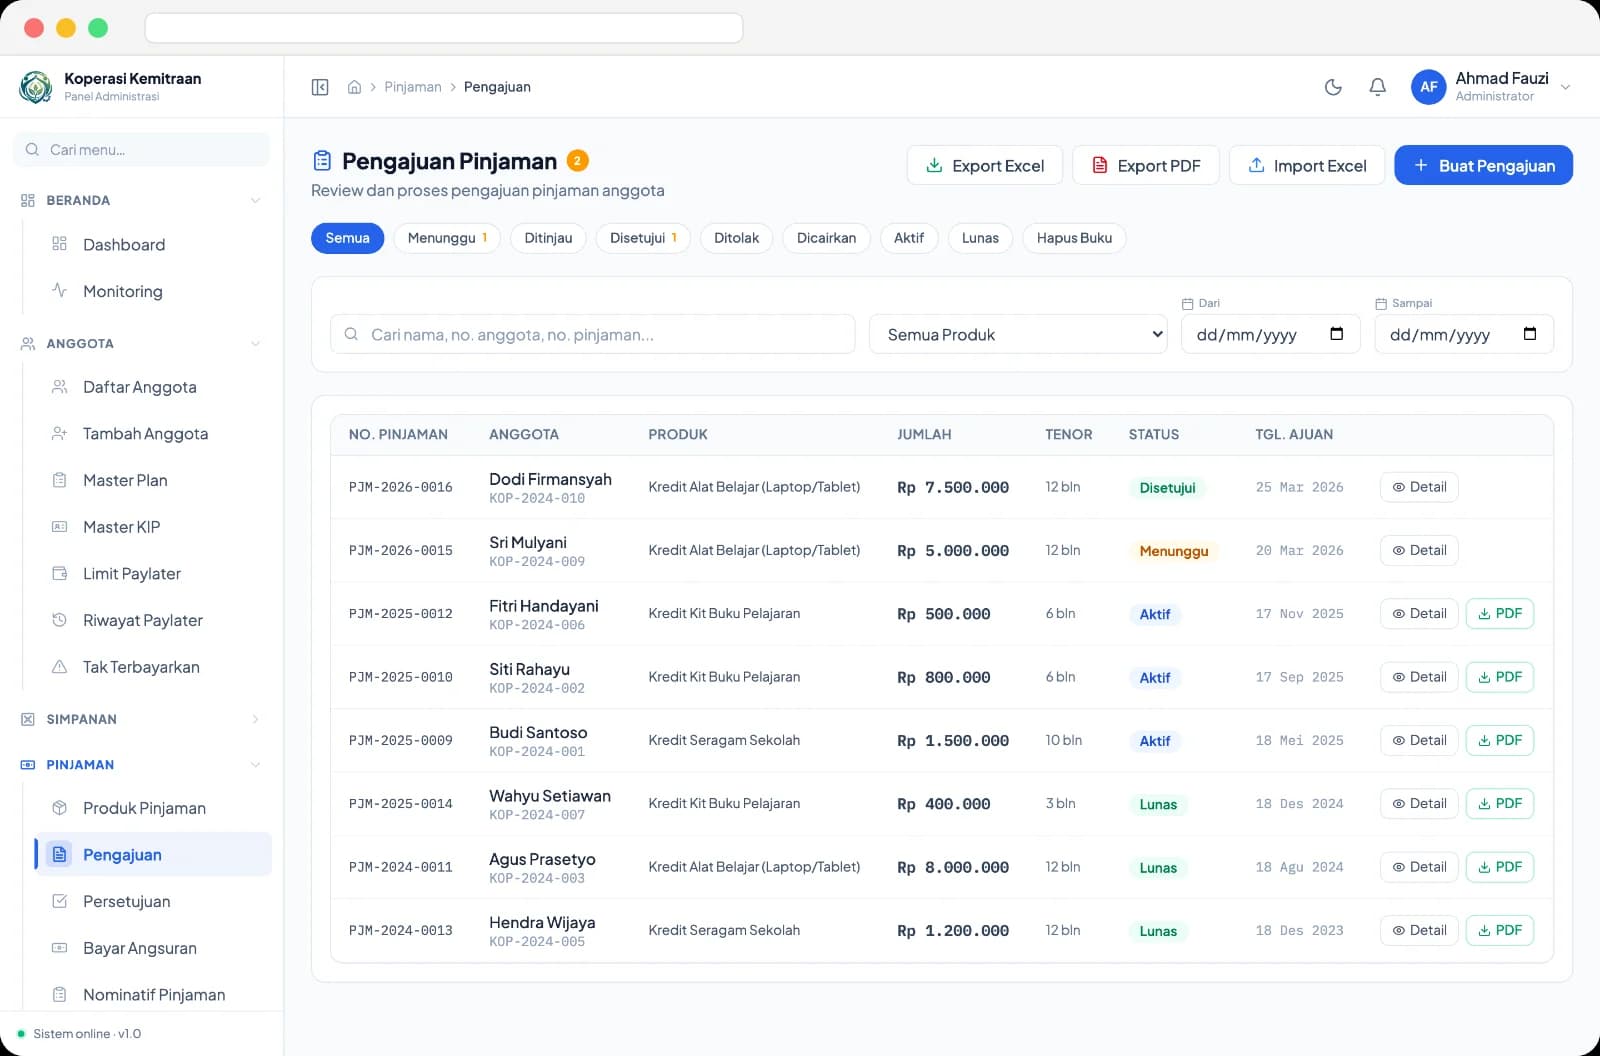
Task: Toggle dark mode with the moon icon
Action: (x=1333, y=87)
